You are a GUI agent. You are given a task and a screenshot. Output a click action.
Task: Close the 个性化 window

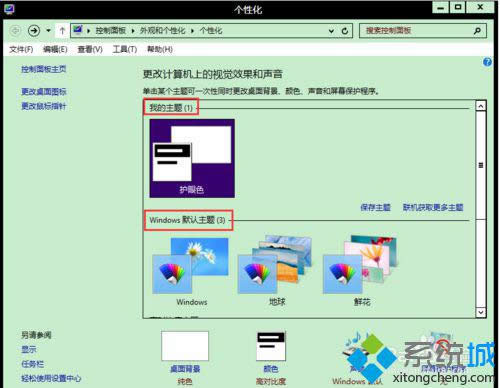pyautogui.click(x=480, y=7)
